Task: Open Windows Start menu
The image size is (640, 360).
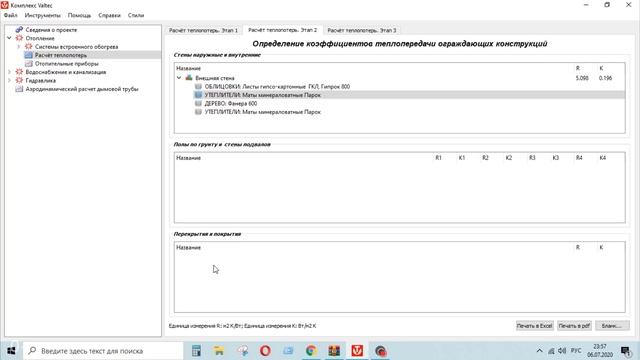Action: [11, 351]
